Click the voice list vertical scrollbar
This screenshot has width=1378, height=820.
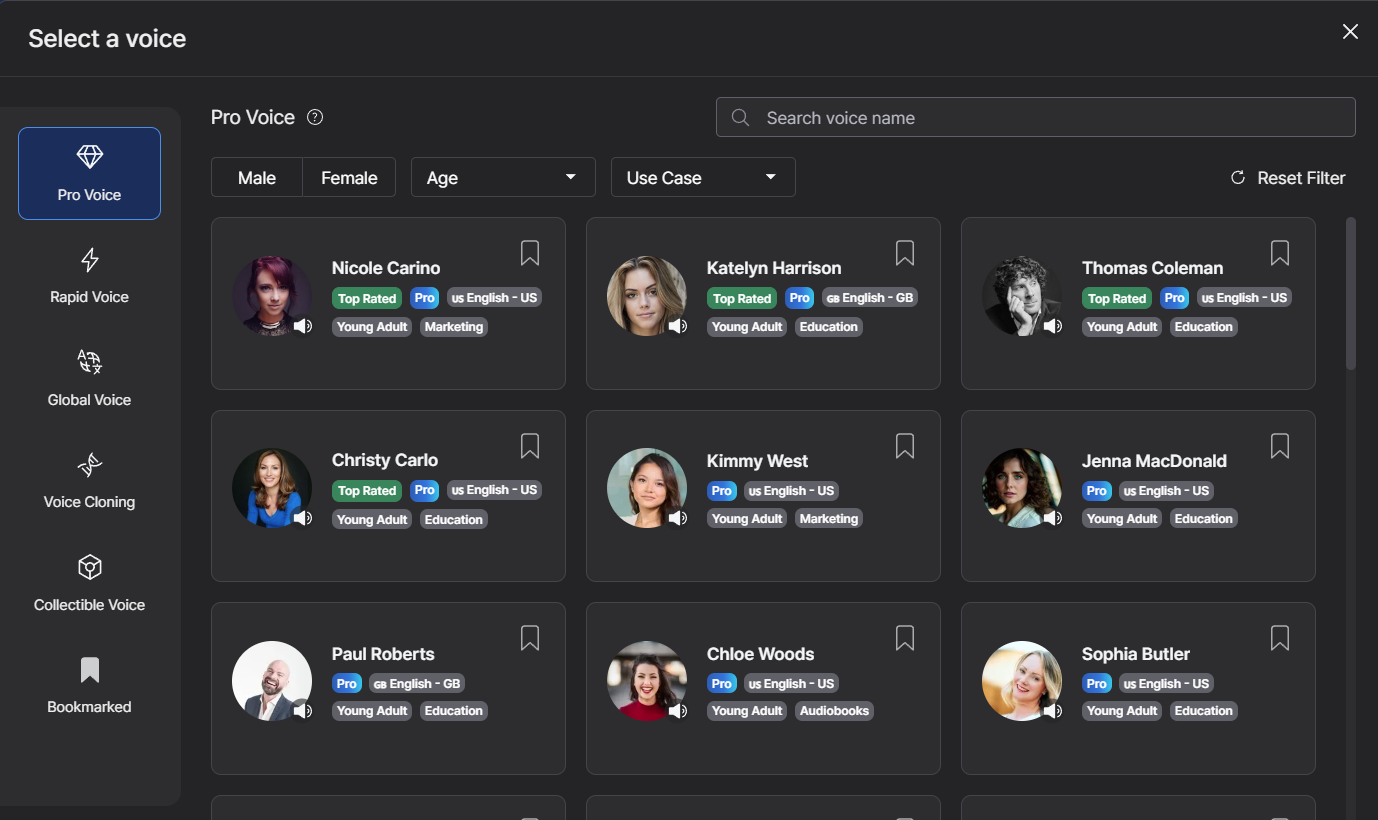[x=1351, y=294]
